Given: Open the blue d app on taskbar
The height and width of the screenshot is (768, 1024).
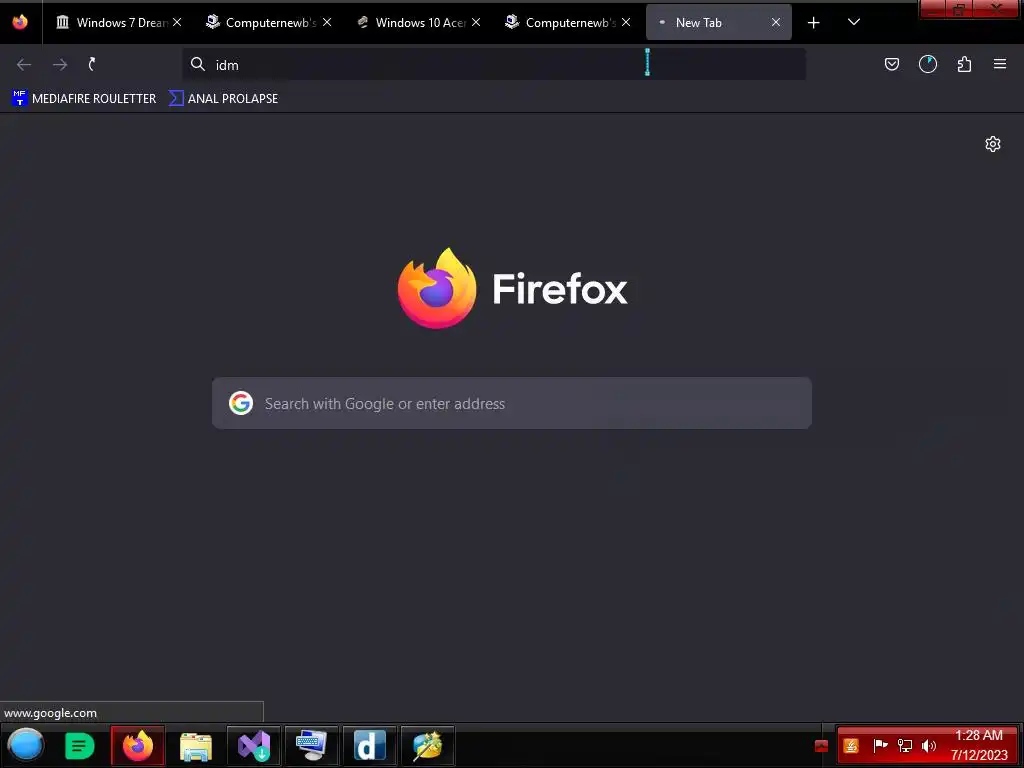Looking at the screenshot, I should [x=370, y=746].
